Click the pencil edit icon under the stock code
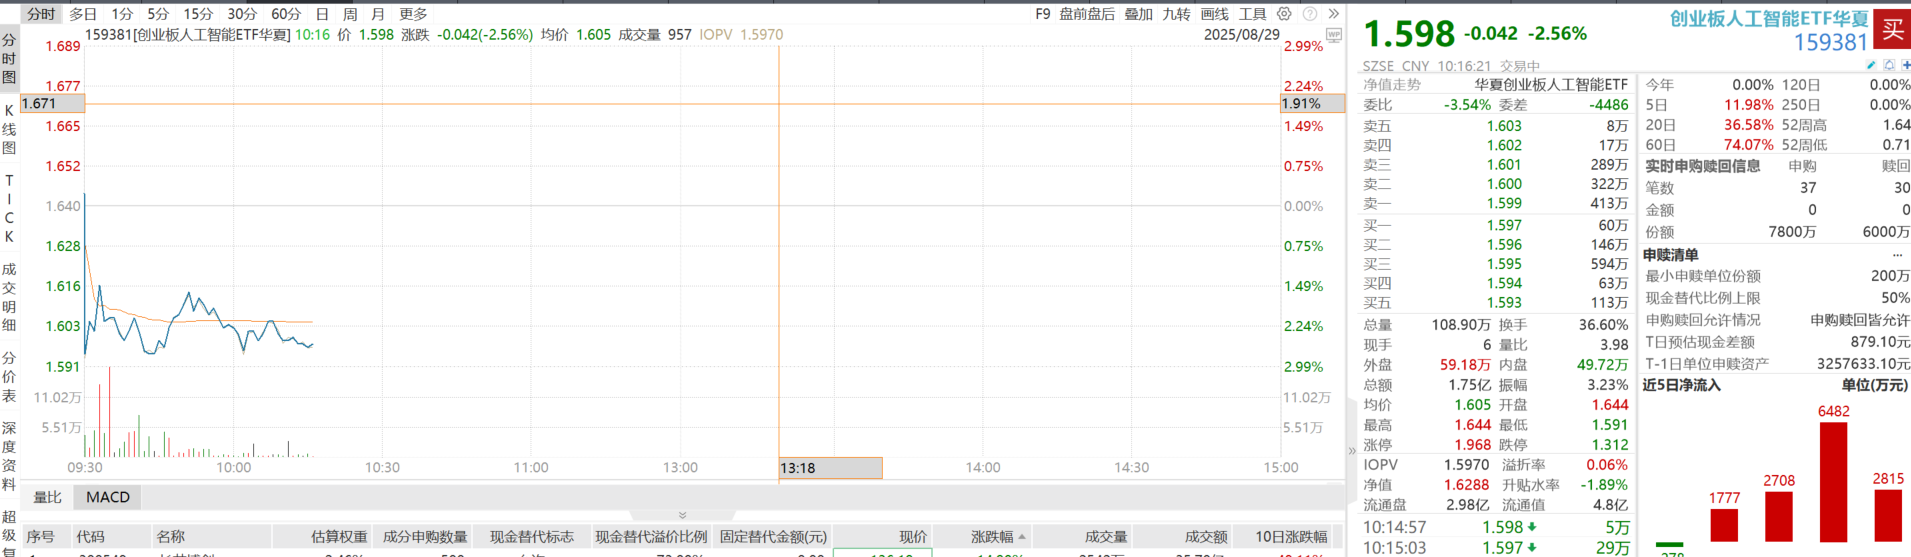 pos(1871,65)
